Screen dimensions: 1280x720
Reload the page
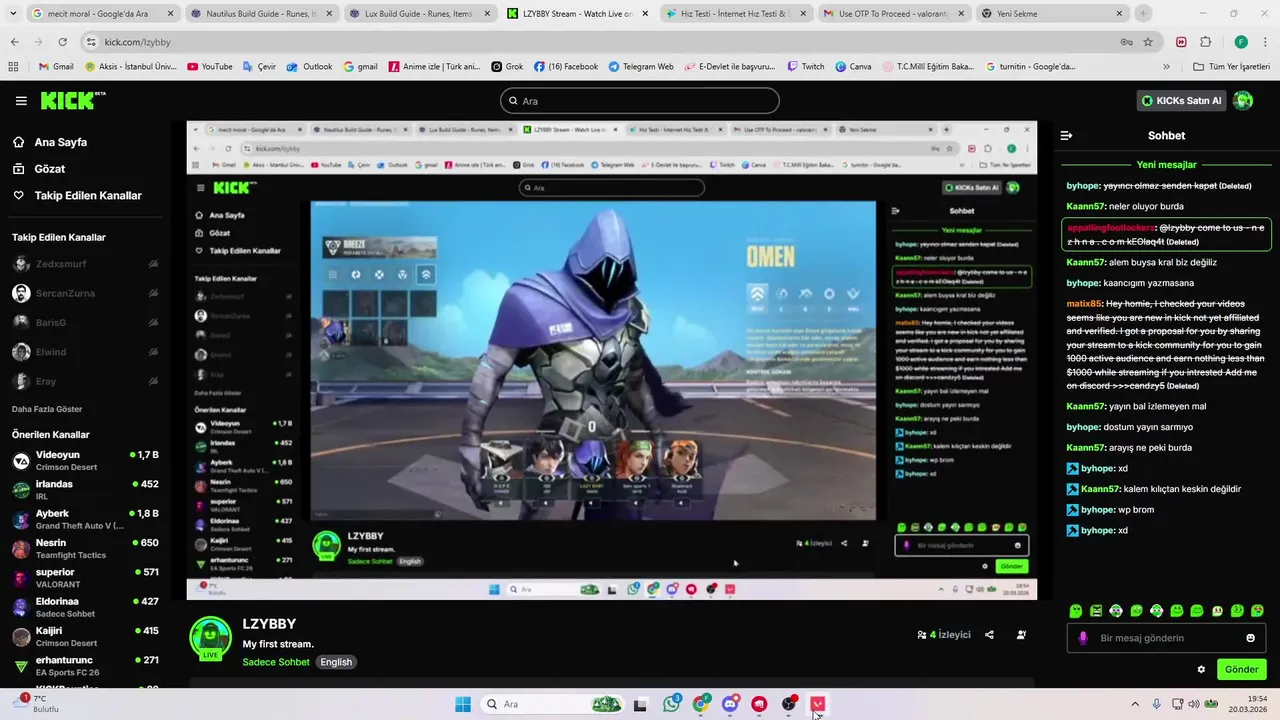click(x=62, y=42)
